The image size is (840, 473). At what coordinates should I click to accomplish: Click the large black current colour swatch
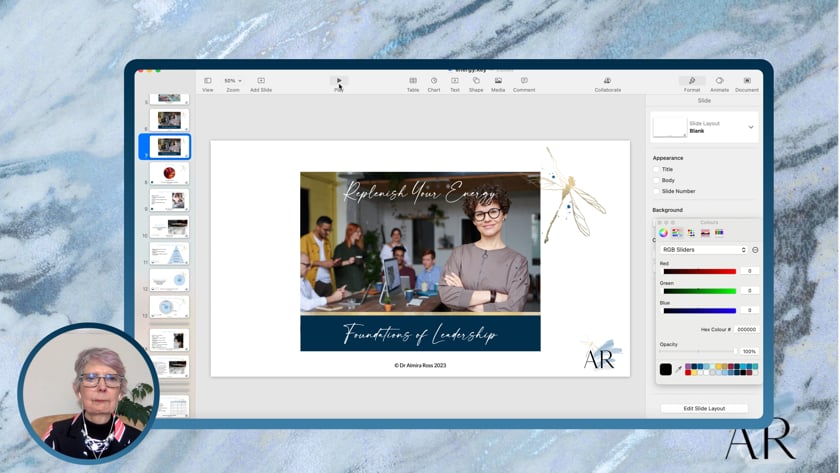click(x=665, y=369)
